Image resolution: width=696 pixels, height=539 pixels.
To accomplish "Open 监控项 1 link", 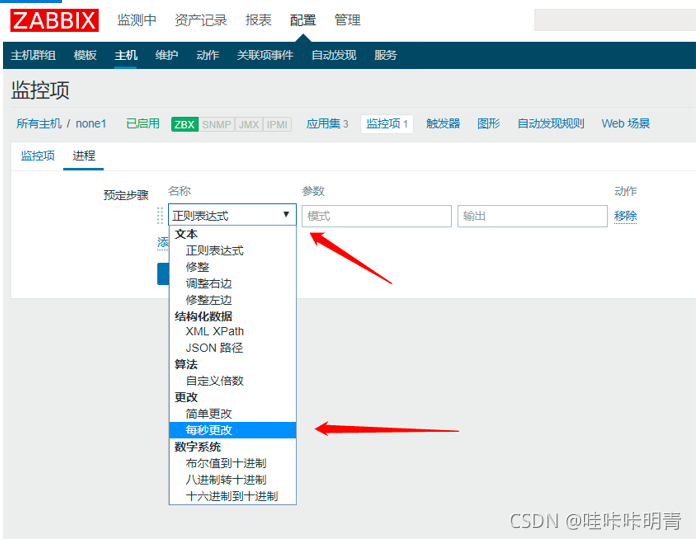I will (x=387, y=124).
